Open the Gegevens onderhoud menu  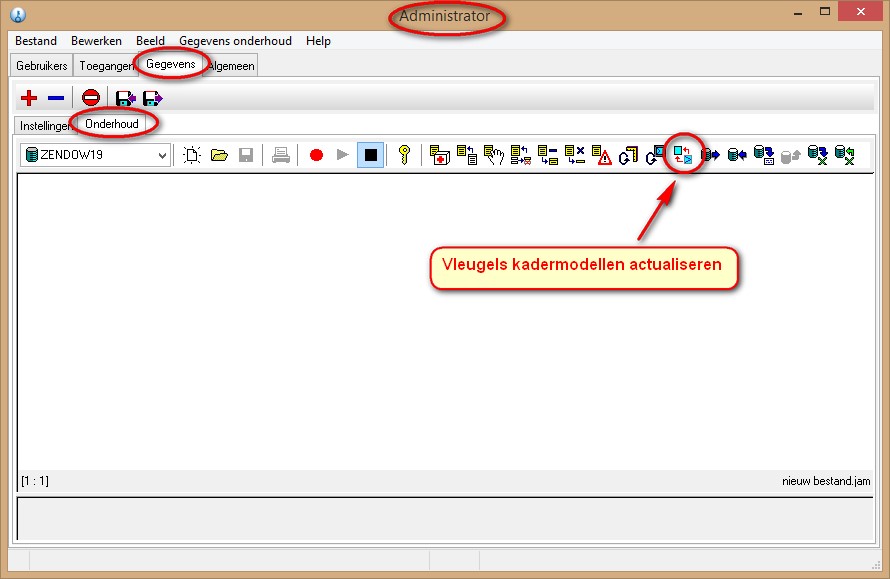coord(235,41)
